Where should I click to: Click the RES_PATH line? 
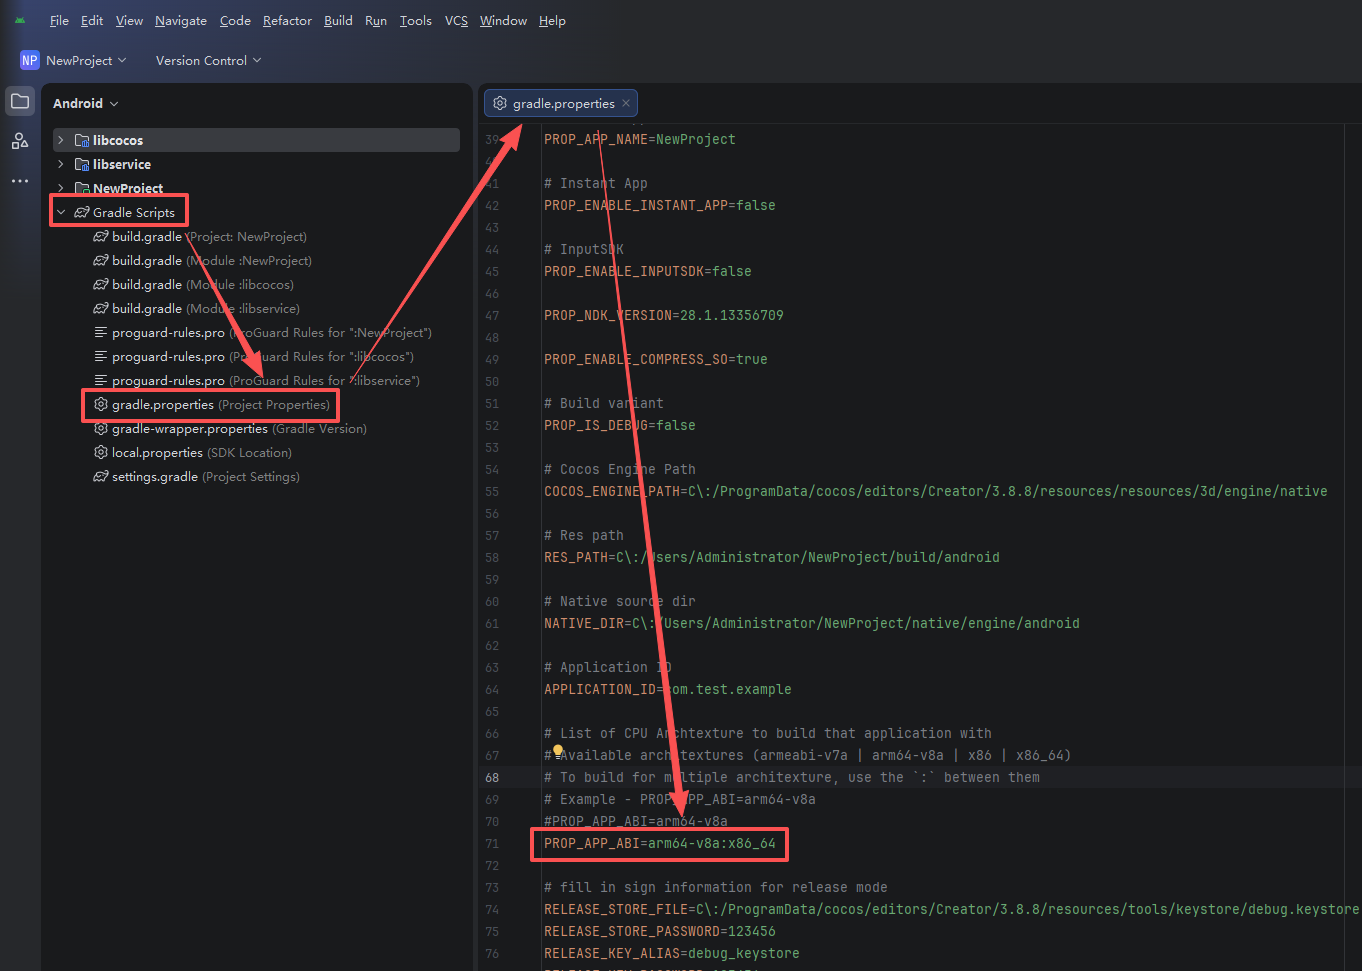pyautogui.click(x=772, y=557)
